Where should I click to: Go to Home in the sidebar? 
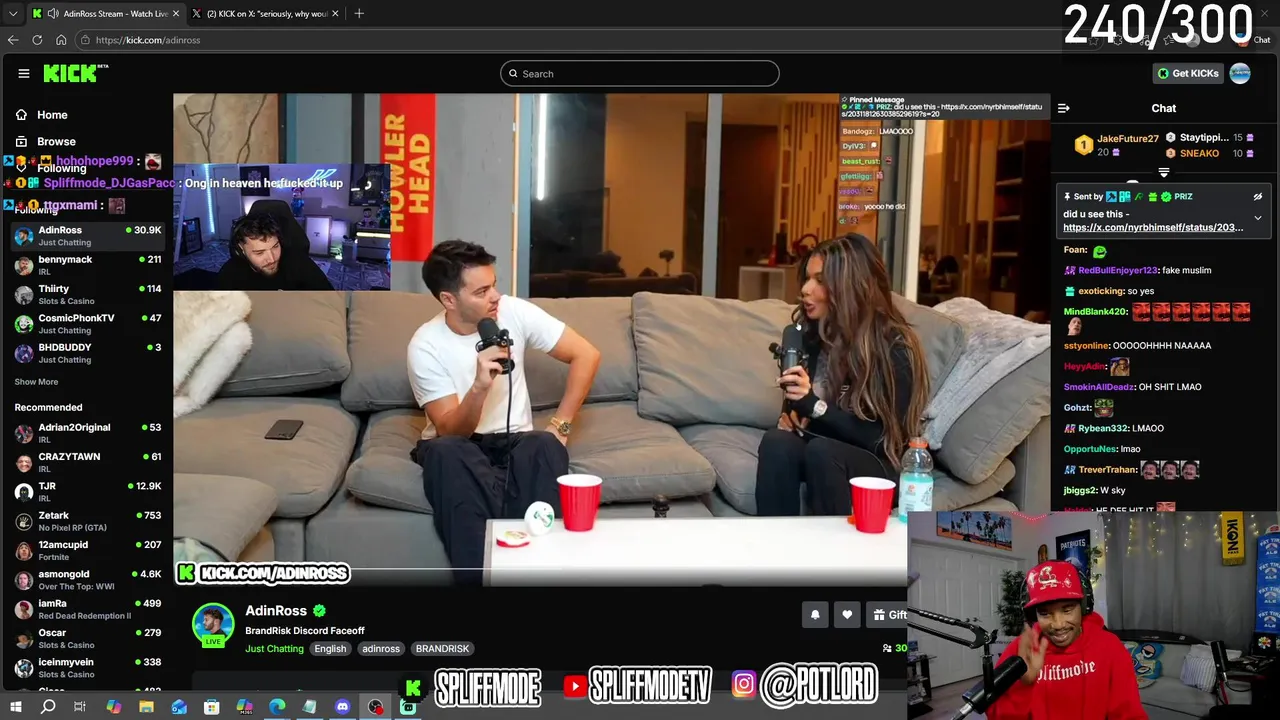pos(41,115)
